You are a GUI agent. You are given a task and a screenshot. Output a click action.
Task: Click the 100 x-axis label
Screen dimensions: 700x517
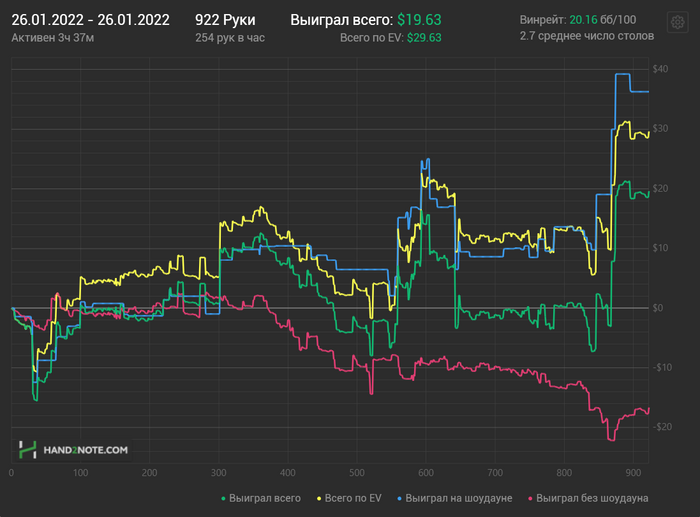coord(80,473)
